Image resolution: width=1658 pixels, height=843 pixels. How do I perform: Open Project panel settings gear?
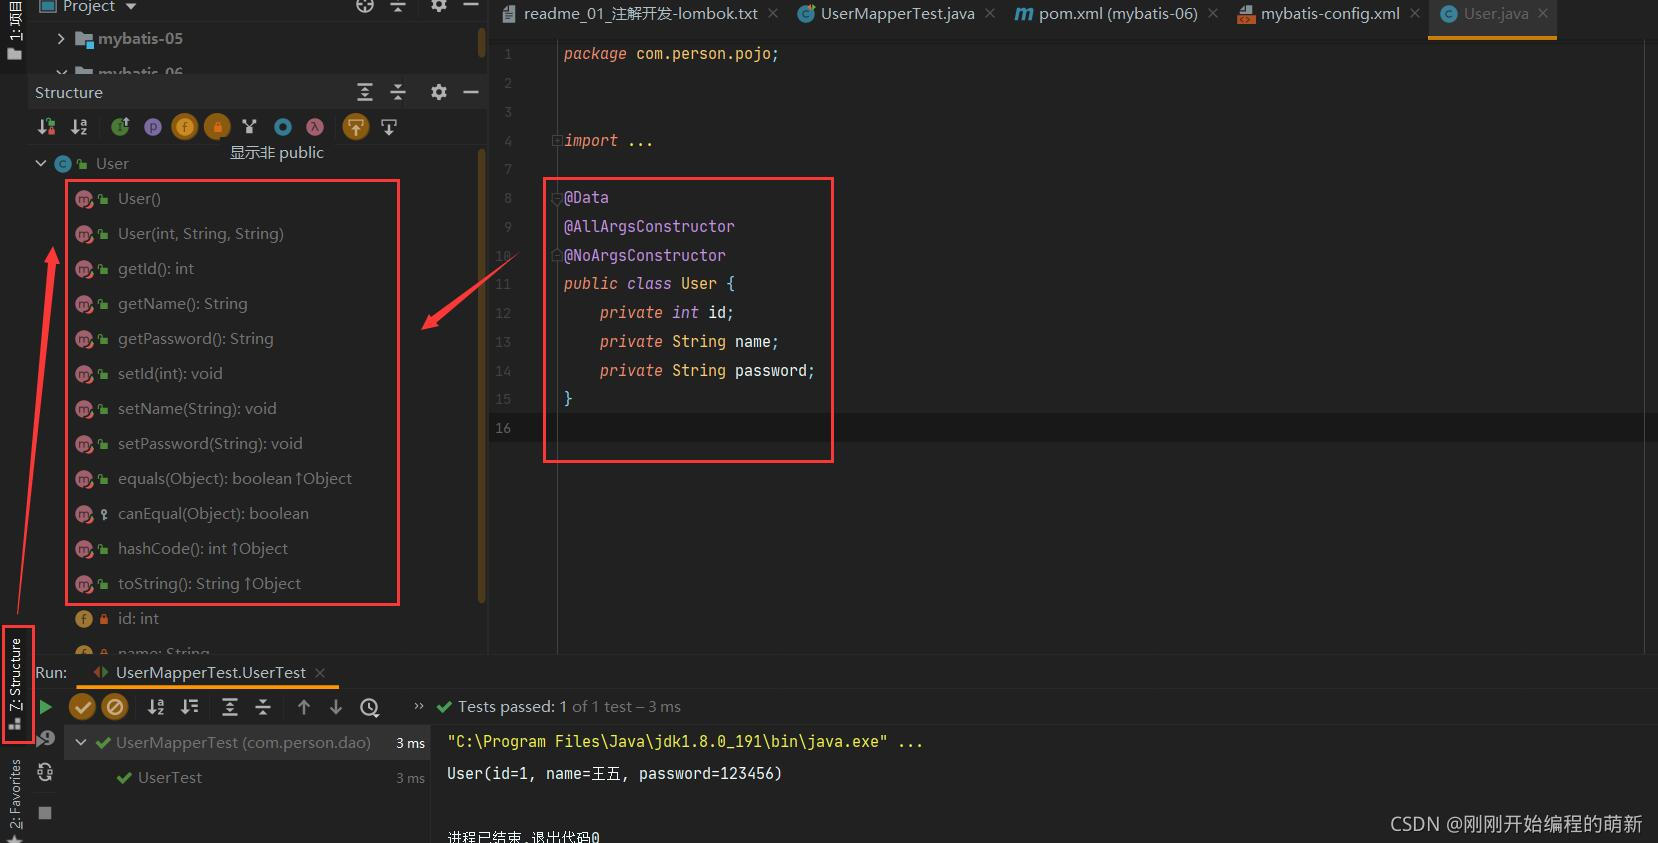[438, 6]
